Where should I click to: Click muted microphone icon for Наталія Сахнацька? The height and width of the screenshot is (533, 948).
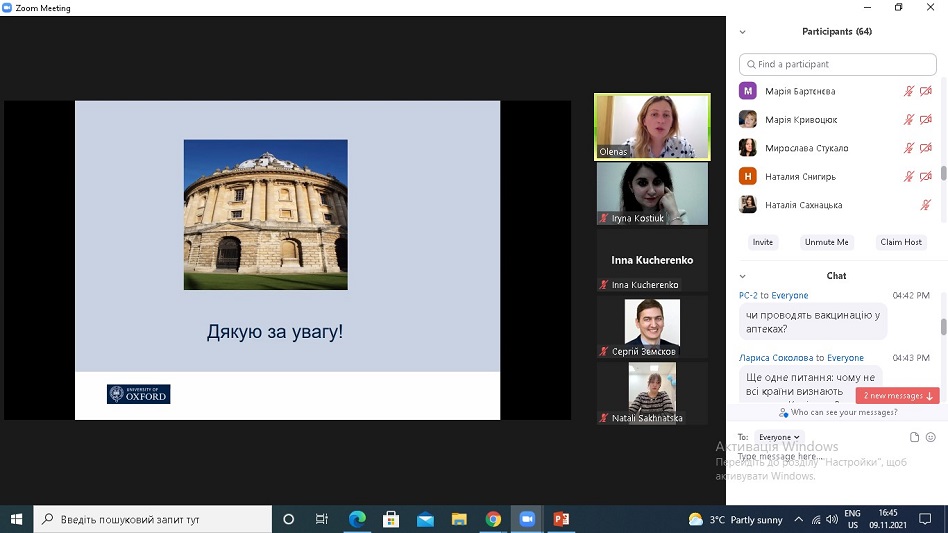click(926, 205)
